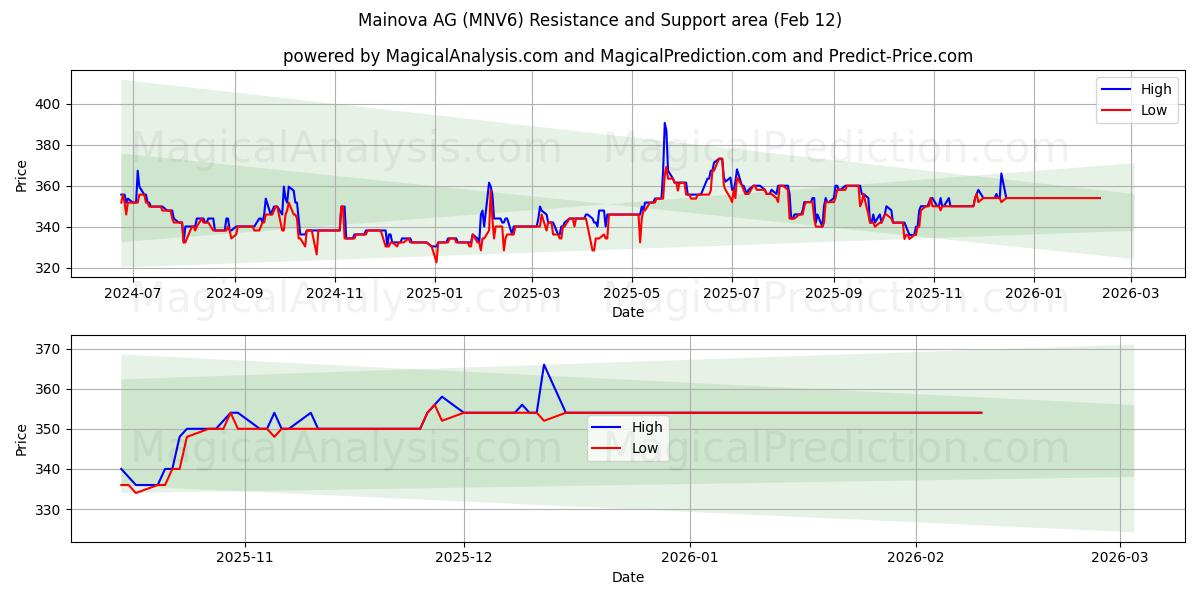This screenshot has height=600, width=1200.
Task: Click the 'Price' y-axis label of top chart
Action: click(22, 176)
